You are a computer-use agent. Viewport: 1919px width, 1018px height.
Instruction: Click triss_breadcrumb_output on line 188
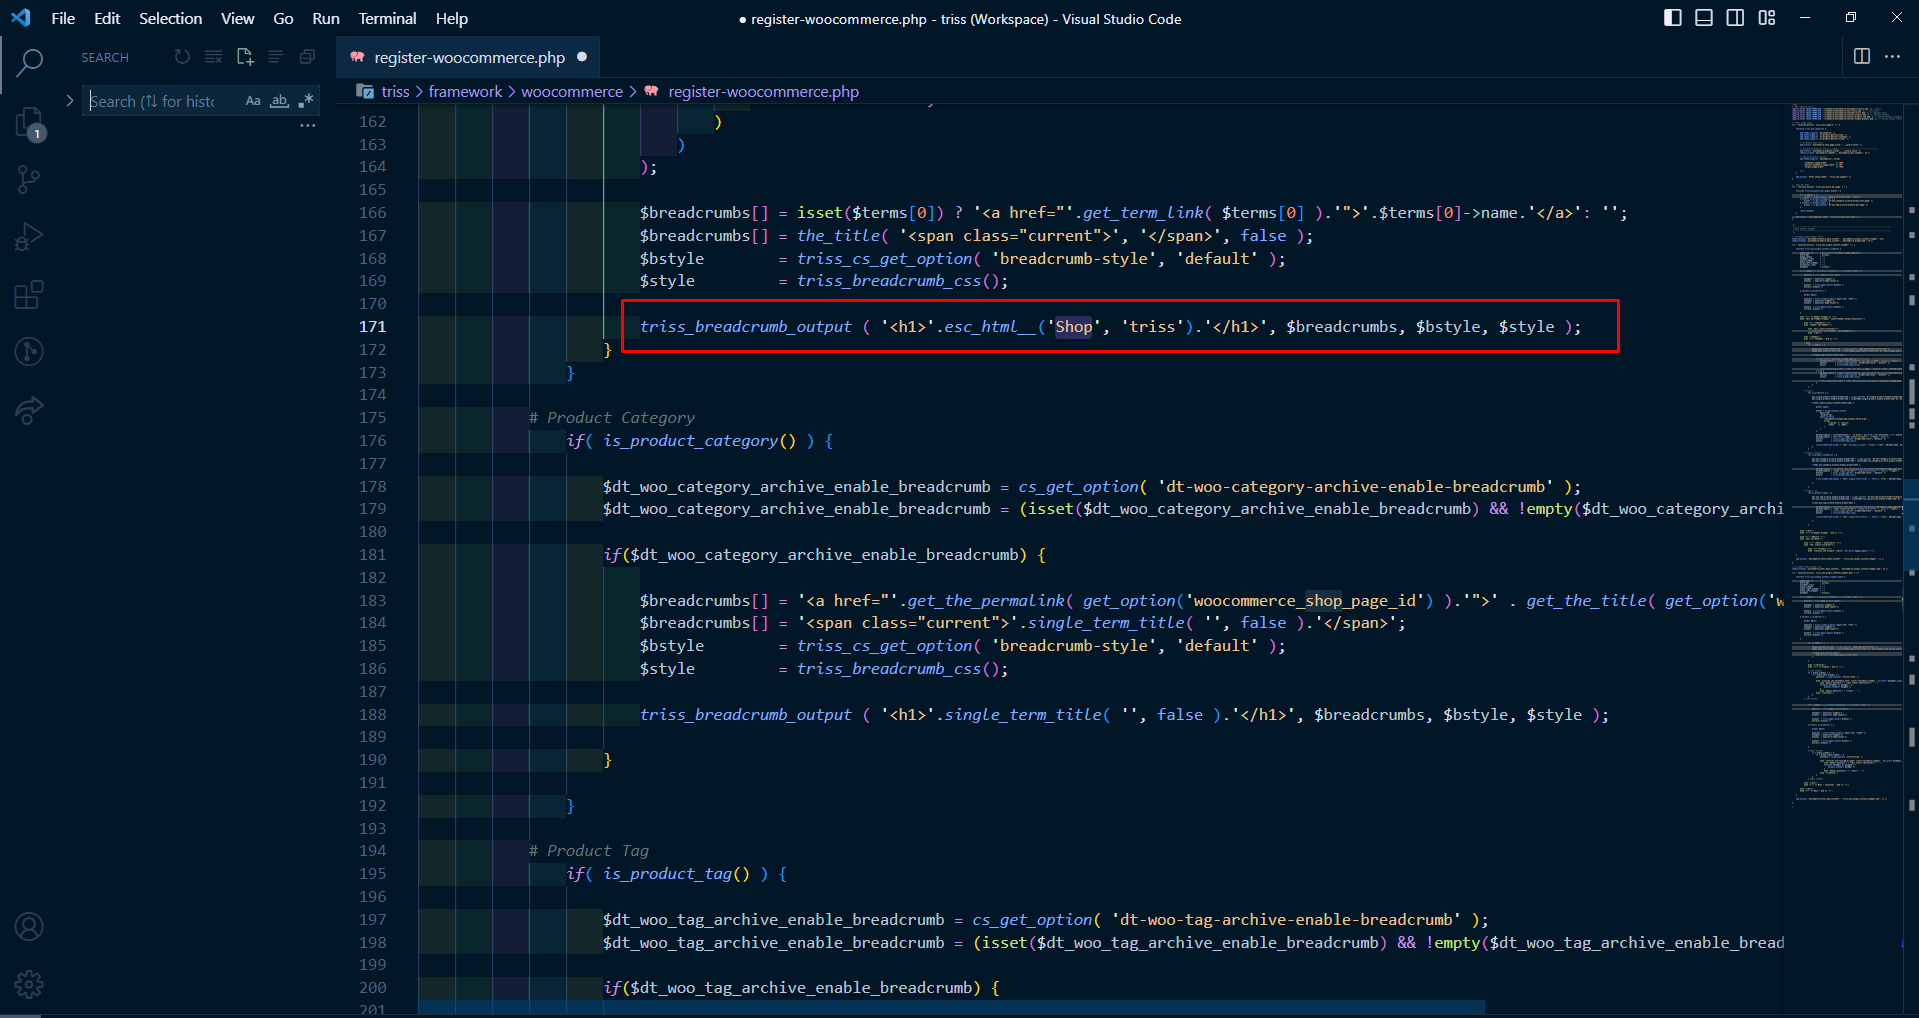coord(746,714)
